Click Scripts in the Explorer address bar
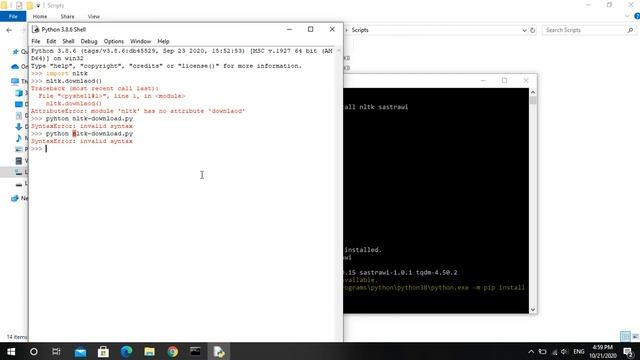 pos(360,30)
